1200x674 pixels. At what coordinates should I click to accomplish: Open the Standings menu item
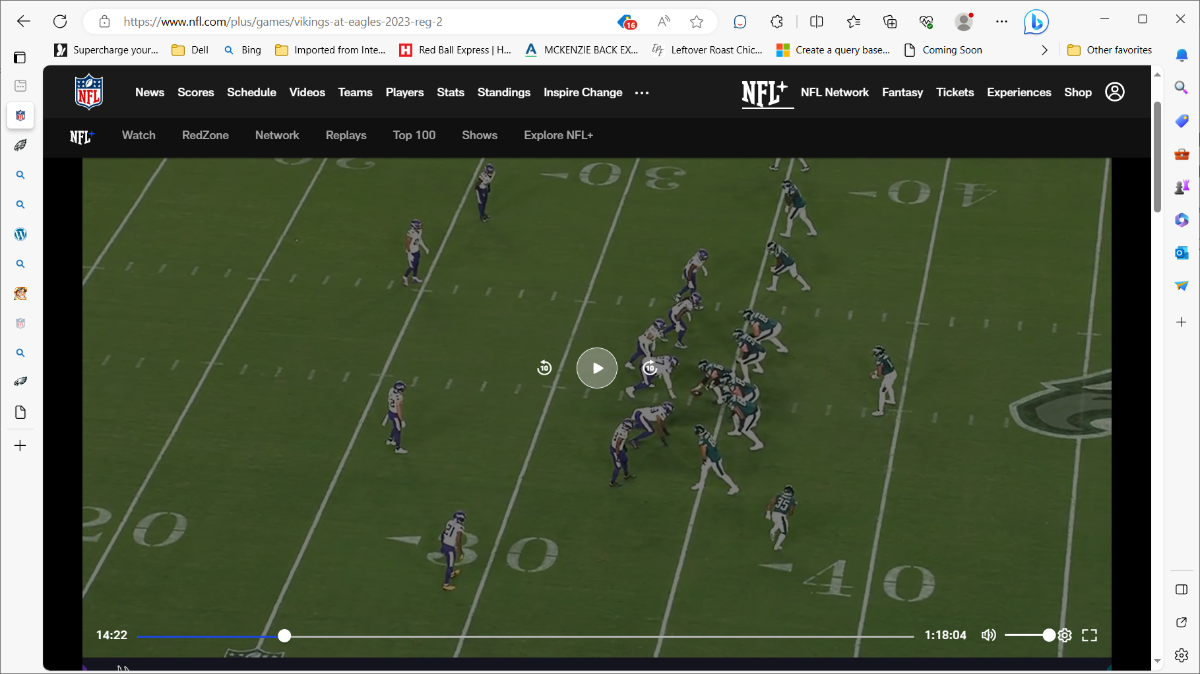504,92
